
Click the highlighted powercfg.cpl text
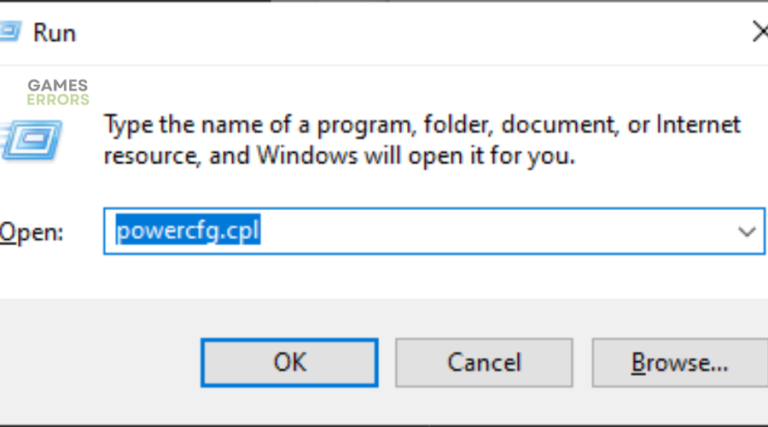[188, 232]
